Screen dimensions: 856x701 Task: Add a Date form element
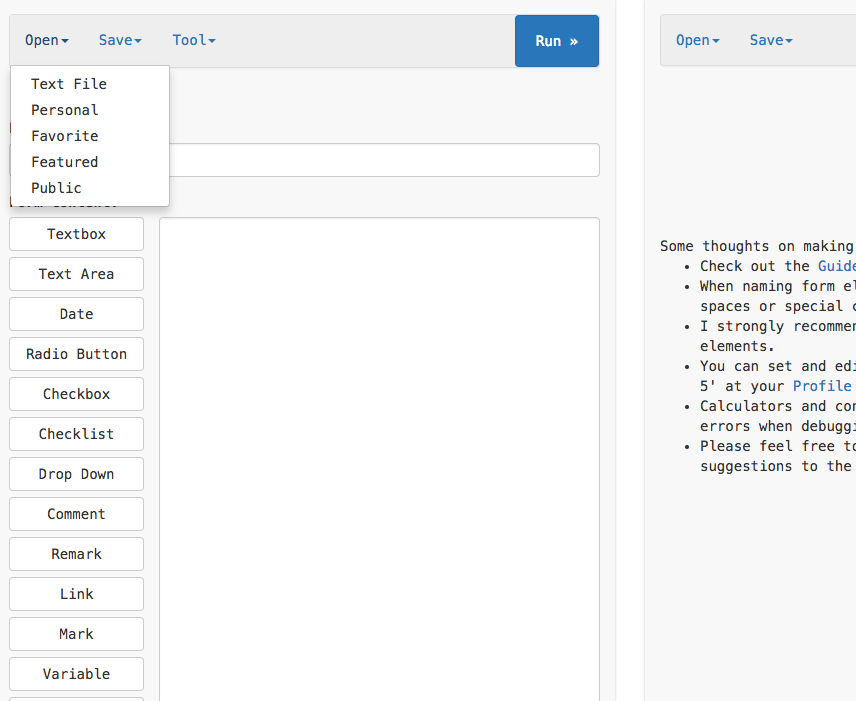[x=76, y=314]
